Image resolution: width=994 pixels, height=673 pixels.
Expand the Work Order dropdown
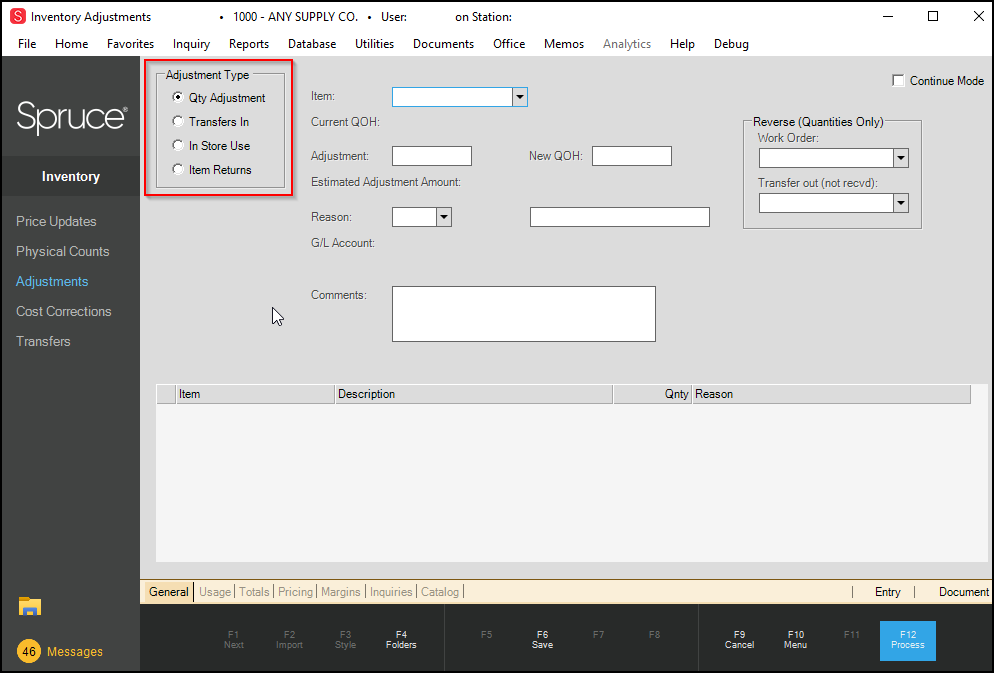pyautogui.click(x=901, y=158)
